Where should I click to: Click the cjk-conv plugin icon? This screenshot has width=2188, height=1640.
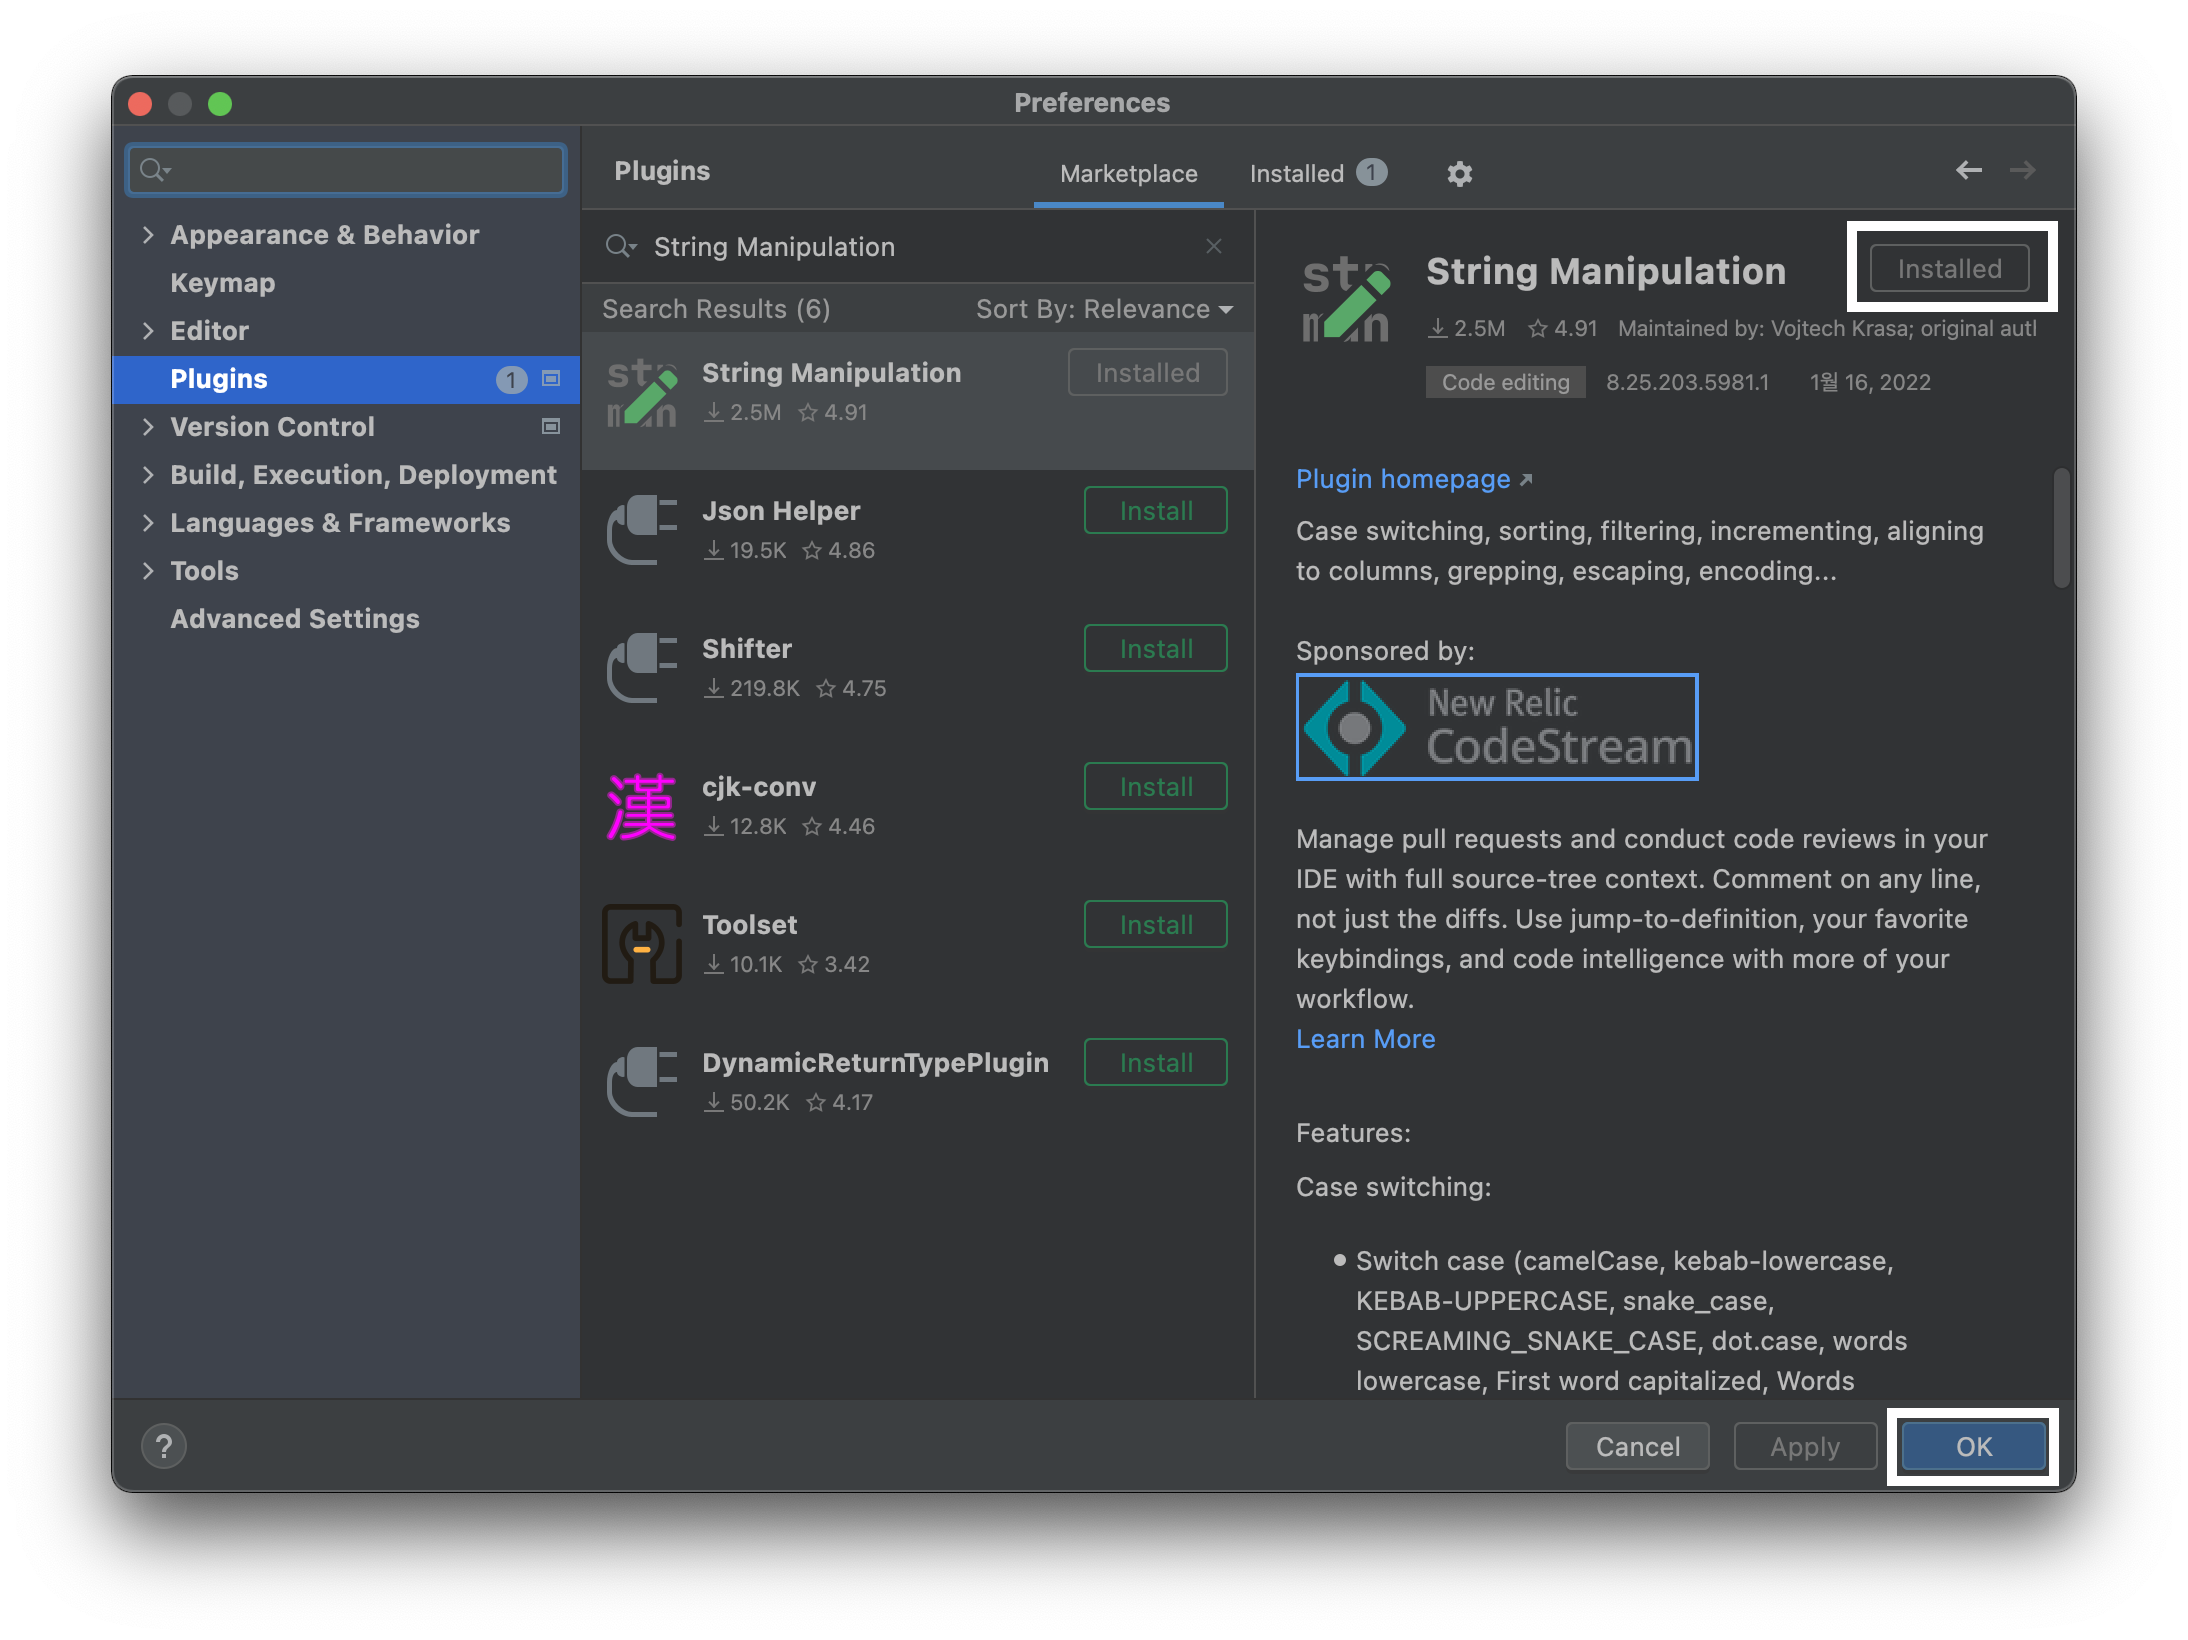pos(642,807)
